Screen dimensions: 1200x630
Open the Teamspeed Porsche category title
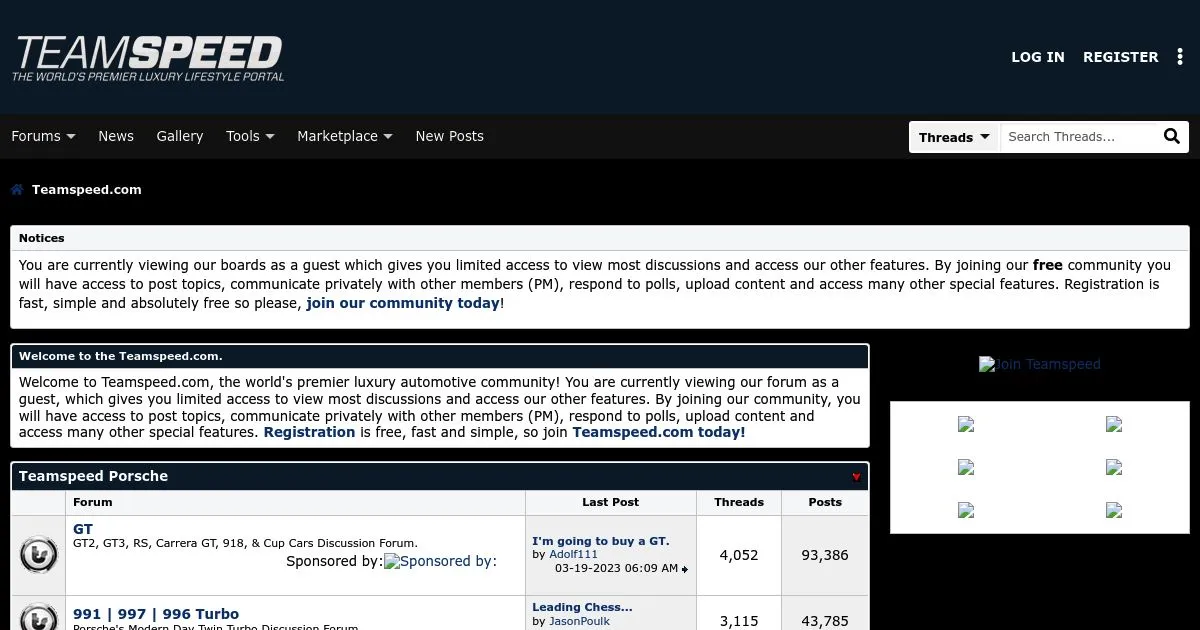pyautogui.click(x=93, y=477)
